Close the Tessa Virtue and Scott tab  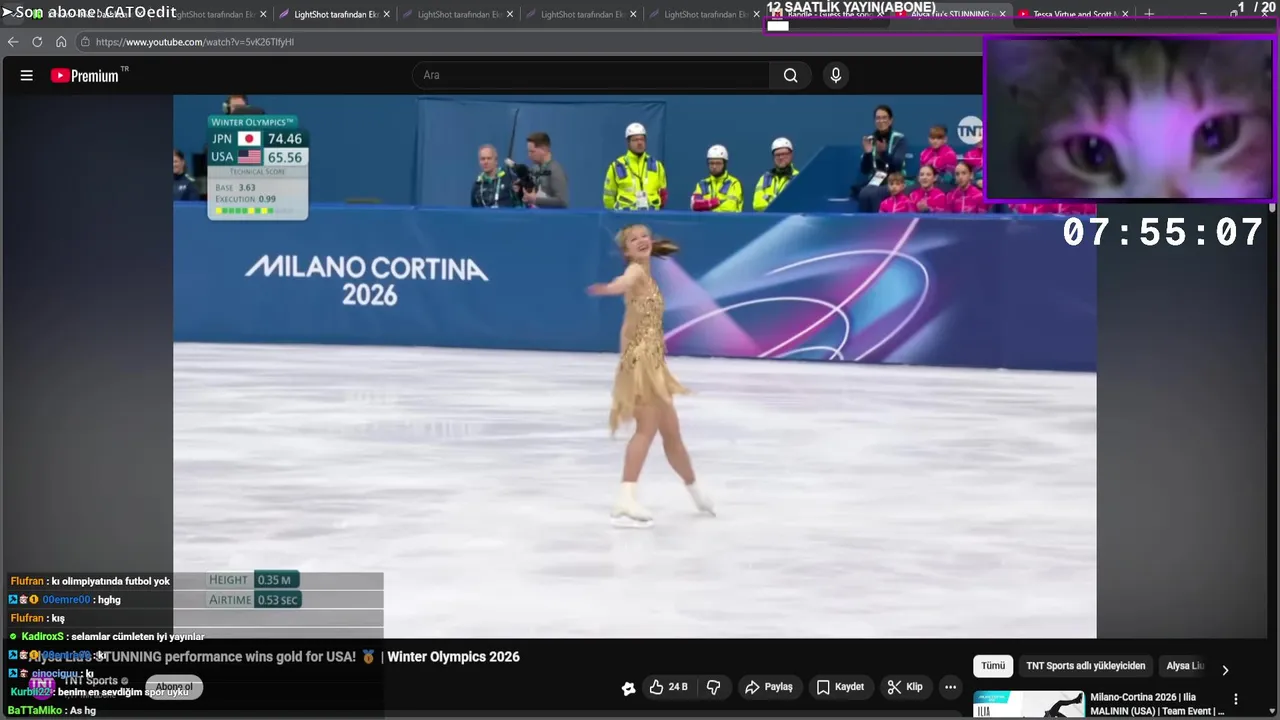1126,14
